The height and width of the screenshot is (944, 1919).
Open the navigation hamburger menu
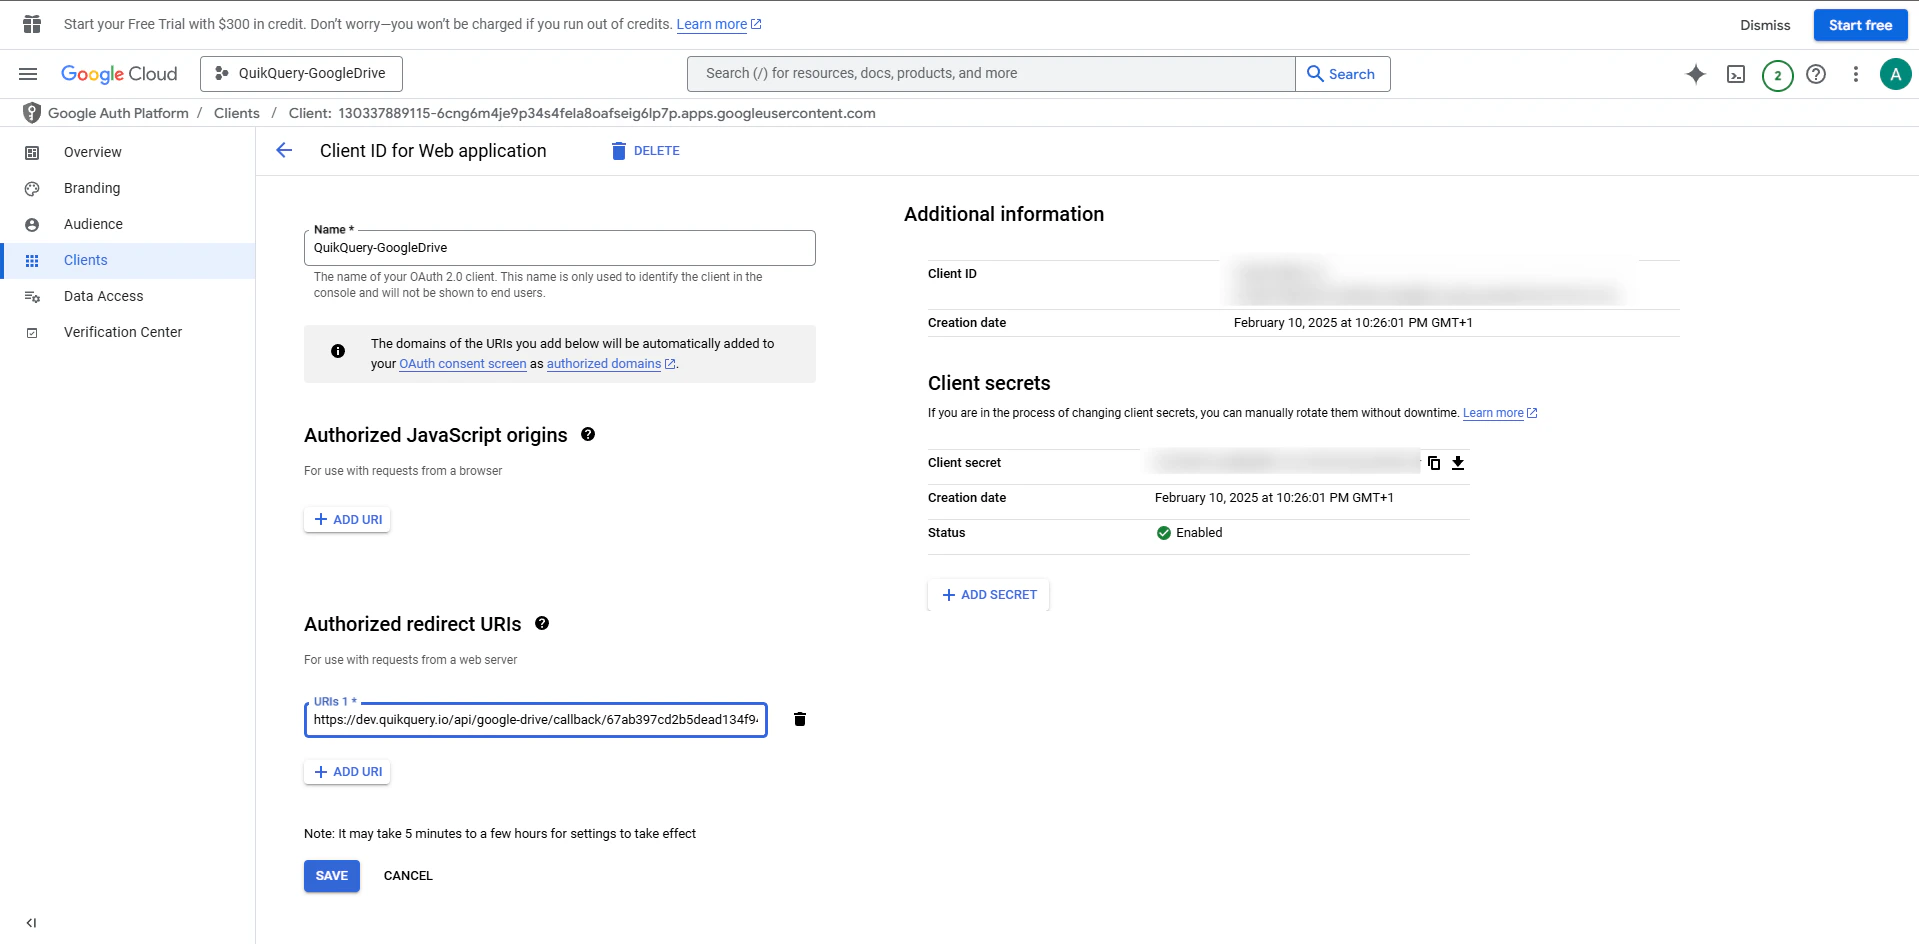(x=28, y=74)
